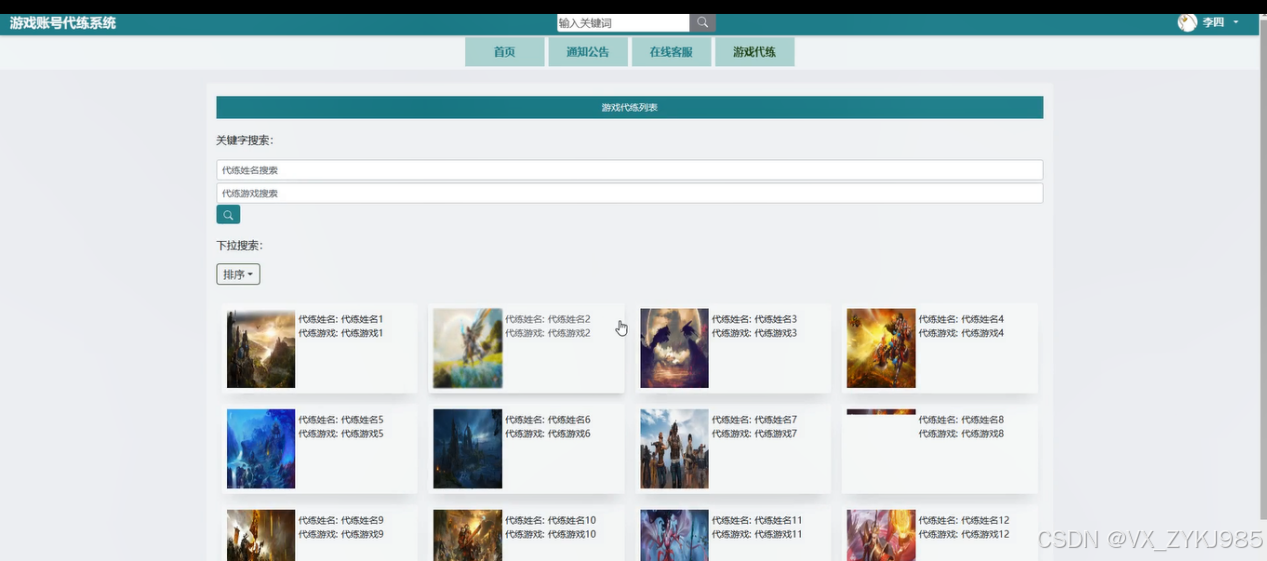Click the 输入关键词 search box in header
Screen dimensions: 1267x561
(623, 23)
